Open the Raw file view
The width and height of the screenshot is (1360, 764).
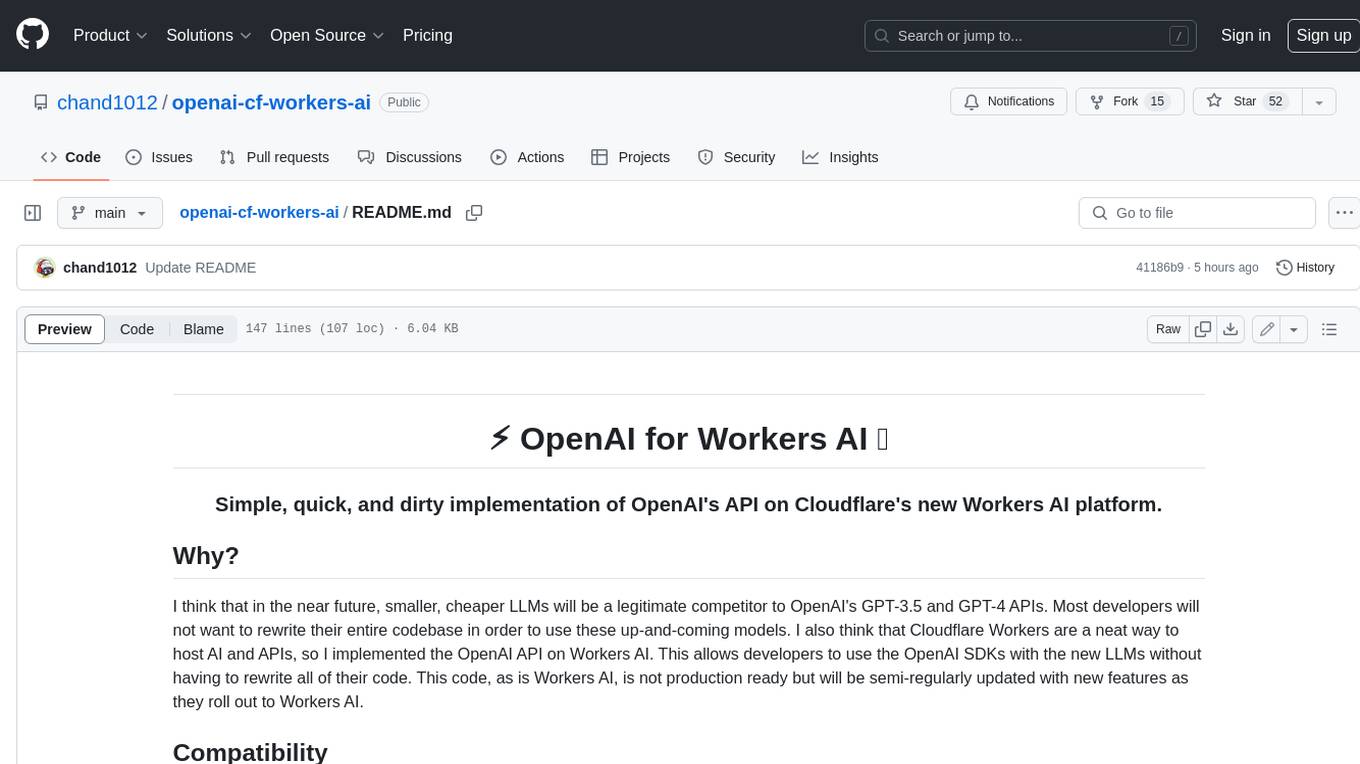[x=1168, y=329]
